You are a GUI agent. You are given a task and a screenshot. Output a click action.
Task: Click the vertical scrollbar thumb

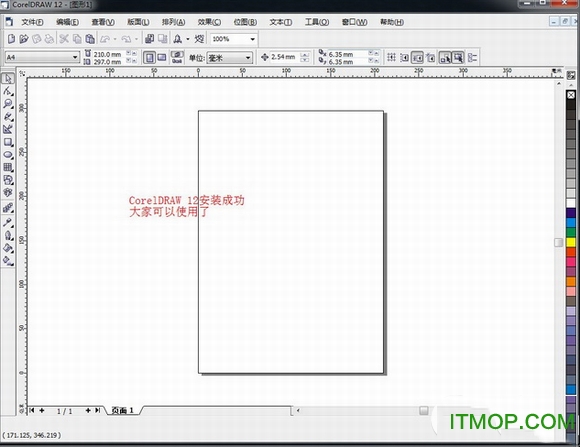pyautogui.click(x=559, y=242)
